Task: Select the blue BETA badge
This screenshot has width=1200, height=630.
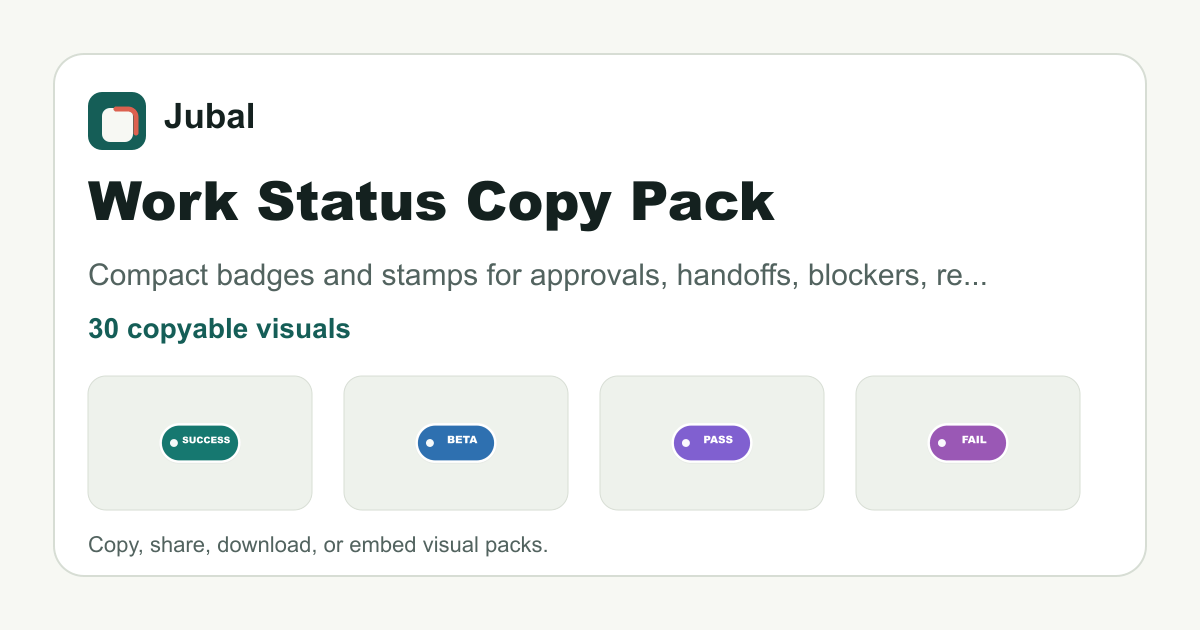Action: tap(456, 443)
